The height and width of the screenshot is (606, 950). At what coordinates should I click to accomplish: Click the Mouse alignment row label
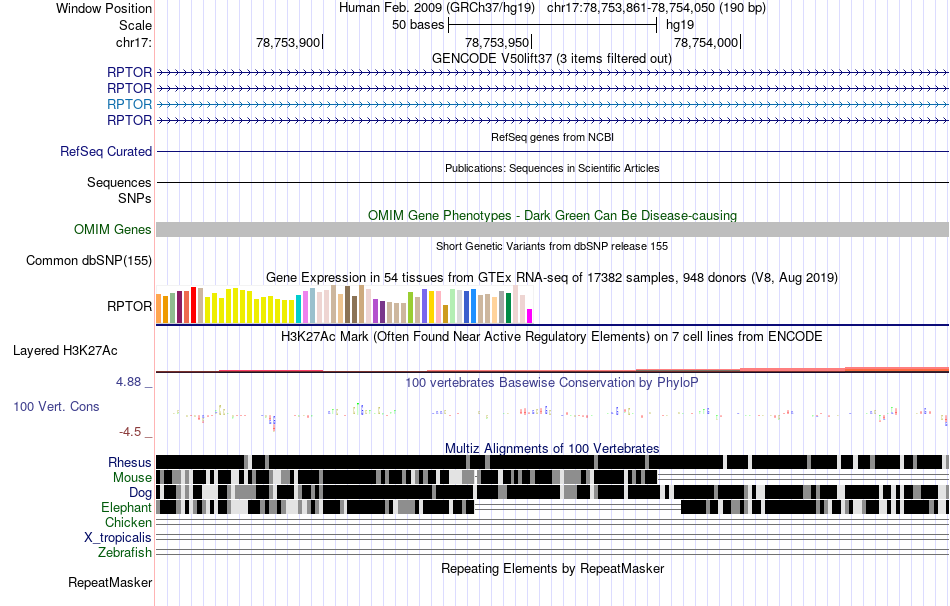[132, 478]
